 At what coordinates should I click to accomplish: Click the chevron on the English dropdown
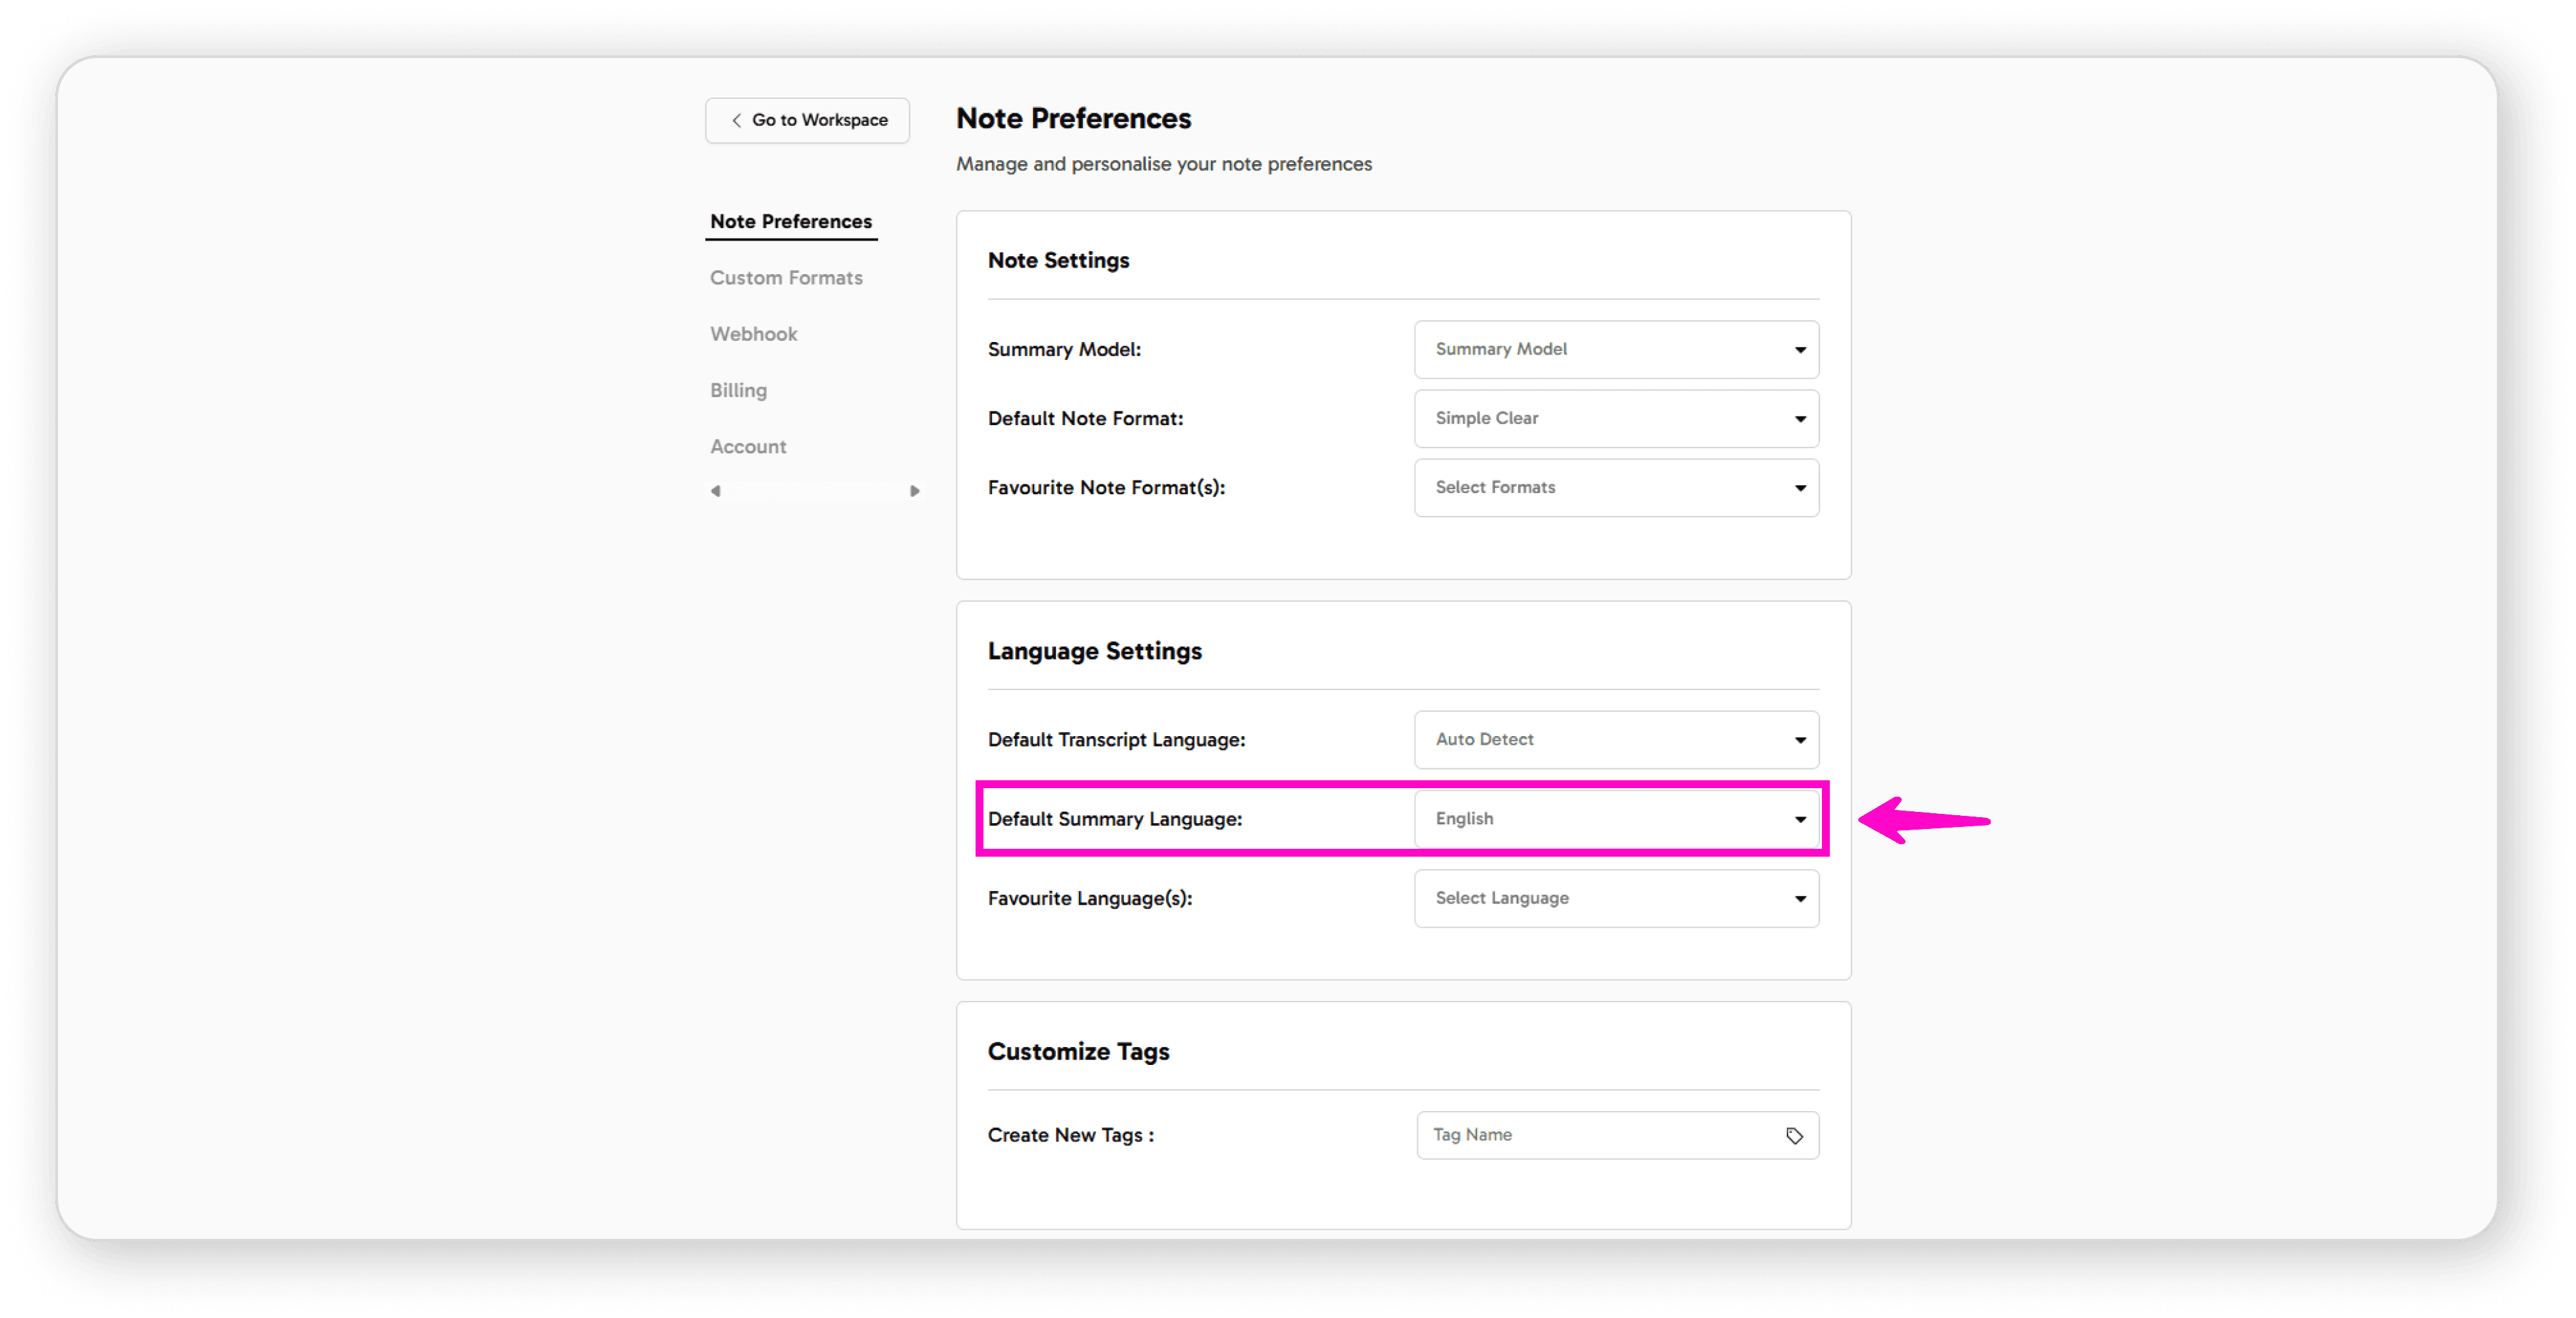[x=1799, y=819]
